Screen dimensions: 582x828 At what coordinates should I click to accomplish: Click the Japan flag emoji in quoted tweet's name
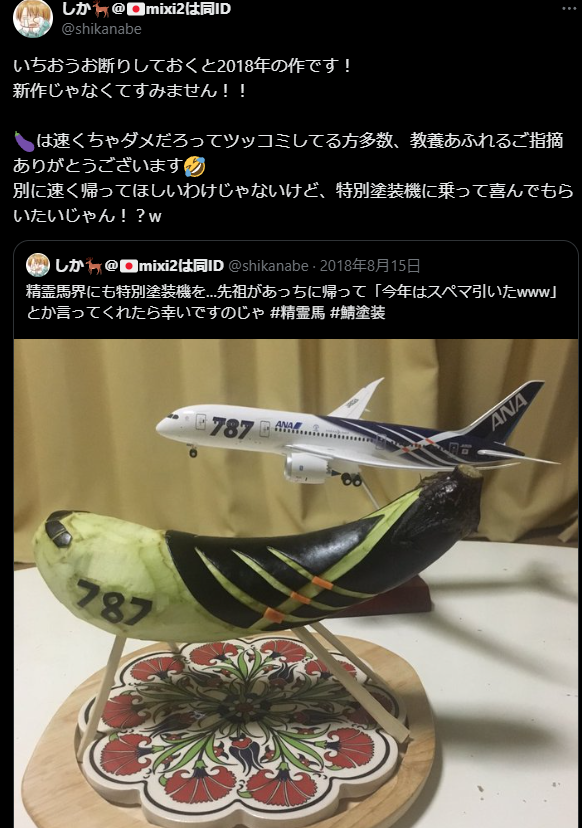[129, 266]
